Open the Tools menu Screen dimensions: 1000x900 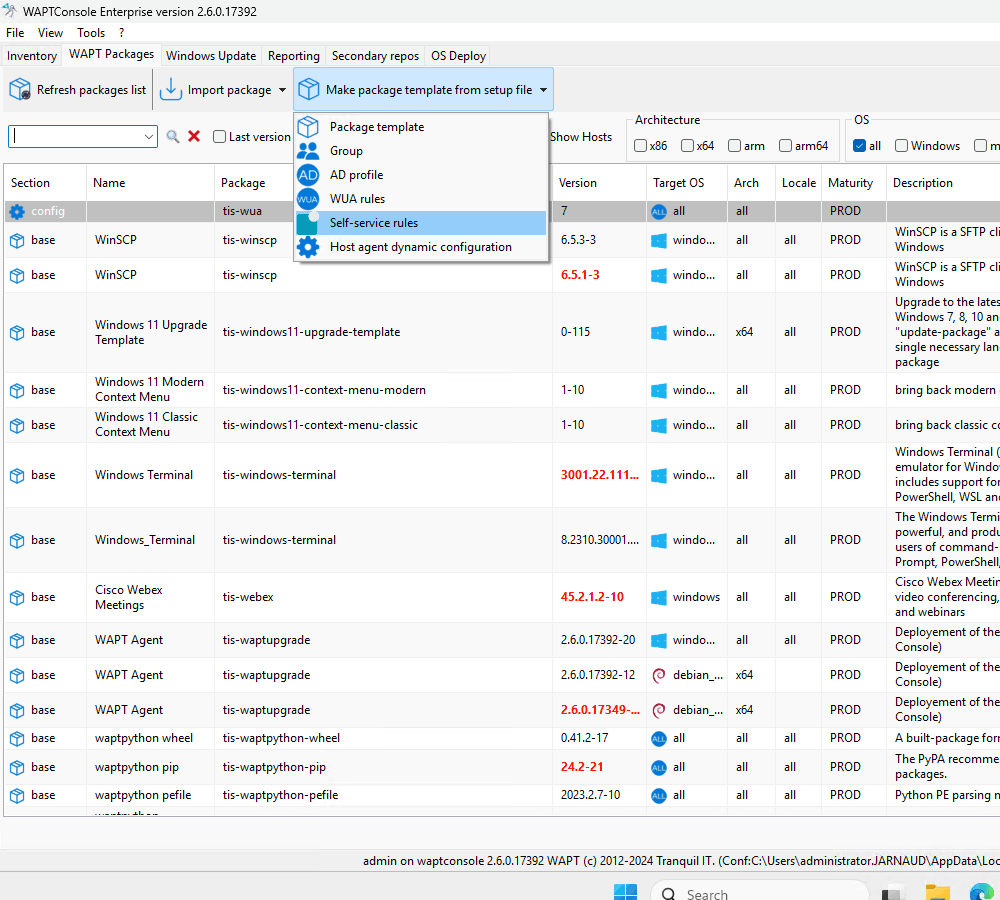click(91, 33)
